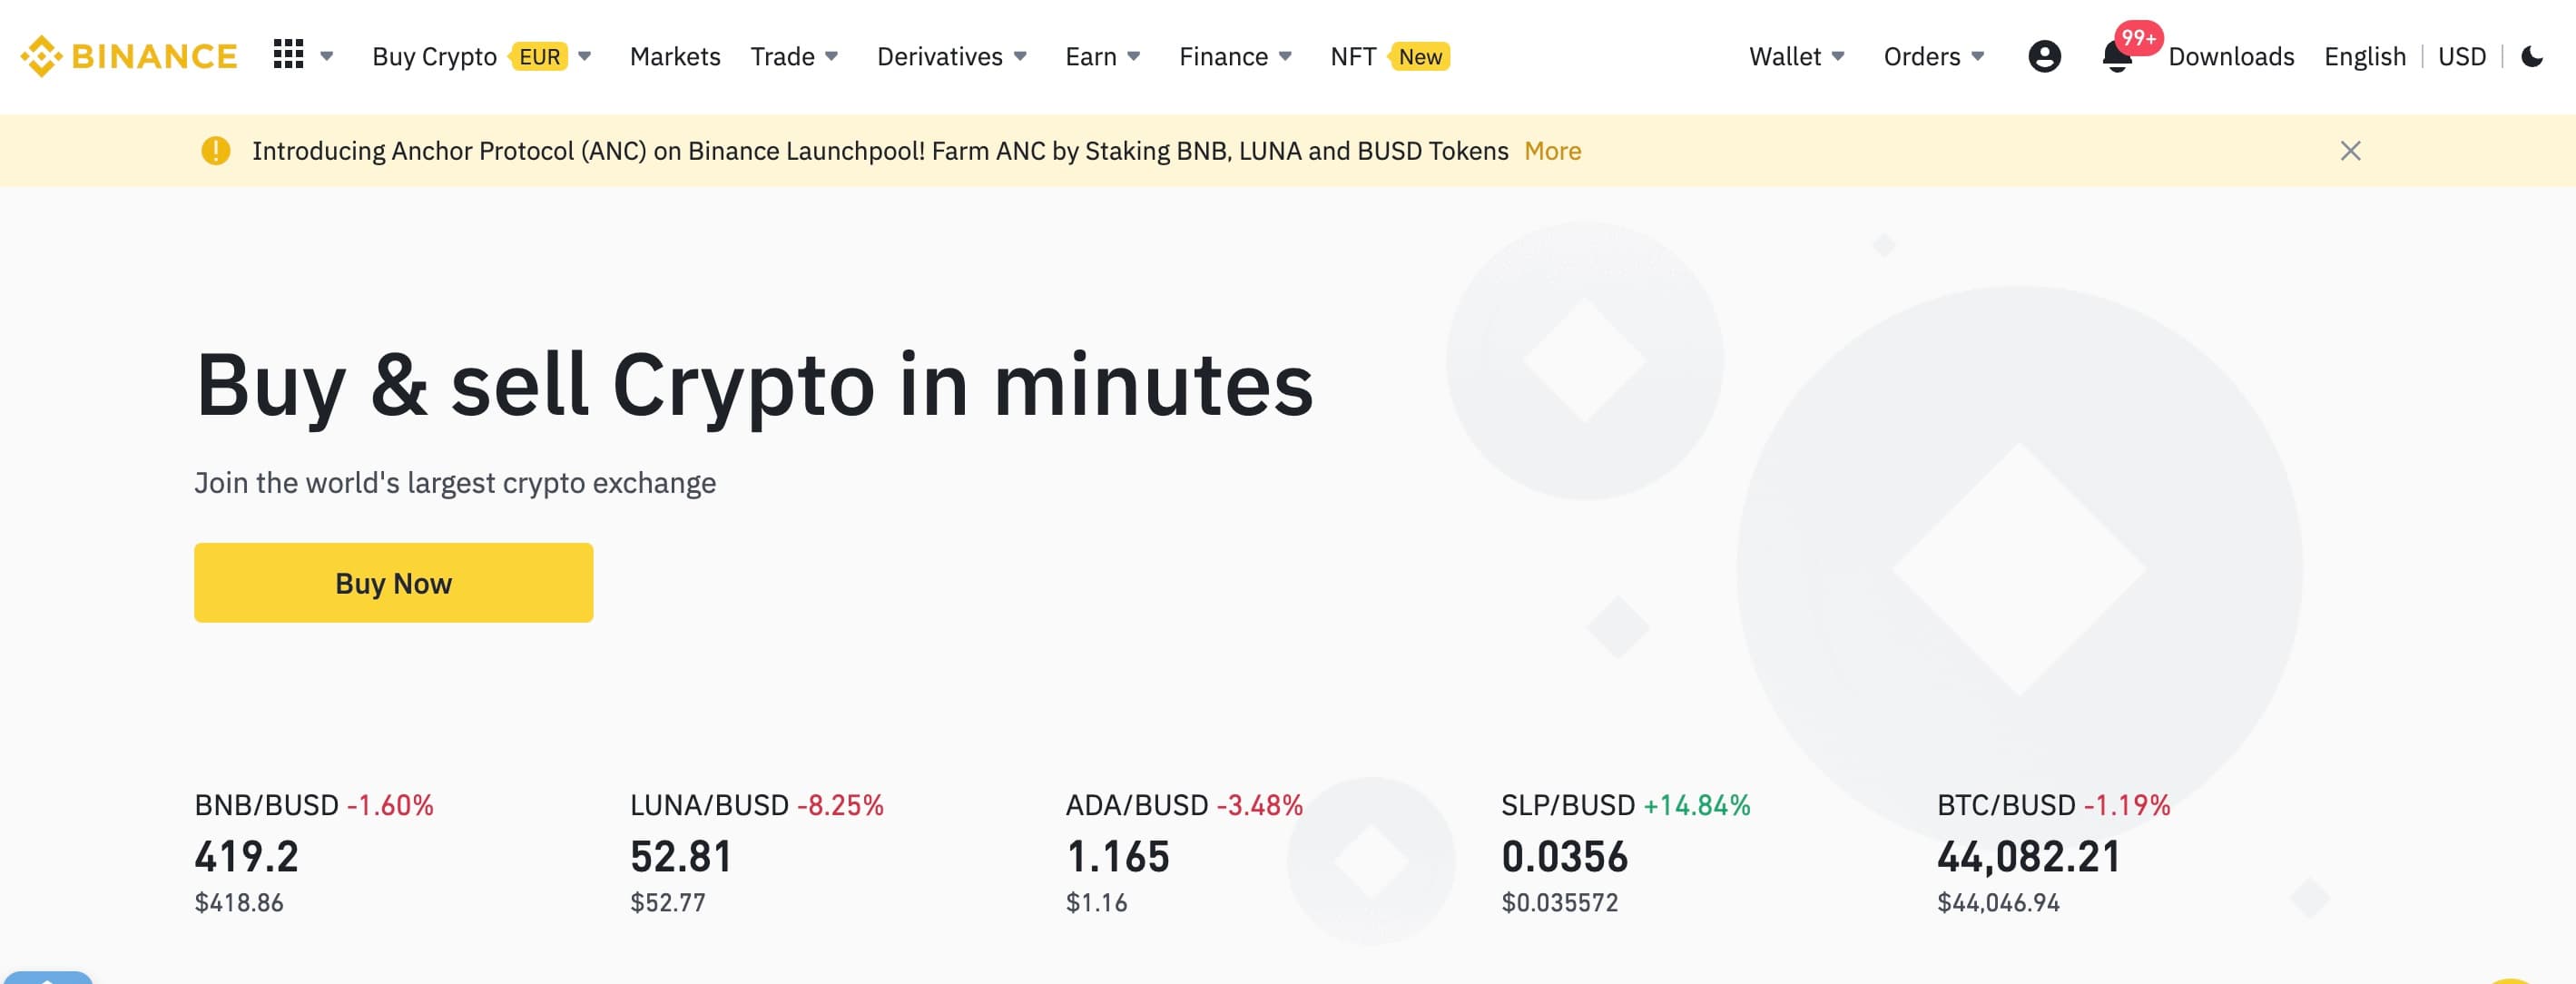
Task: Open the Wallet menu
Action: tap(1785, 56)
